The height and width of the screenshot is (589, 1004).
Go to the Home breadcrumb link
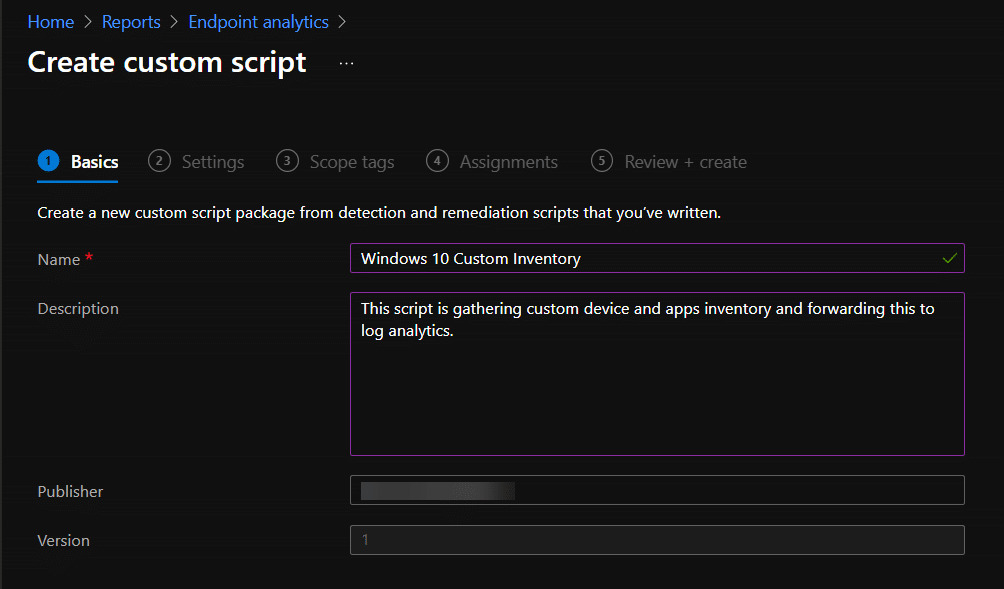point(51,22)
